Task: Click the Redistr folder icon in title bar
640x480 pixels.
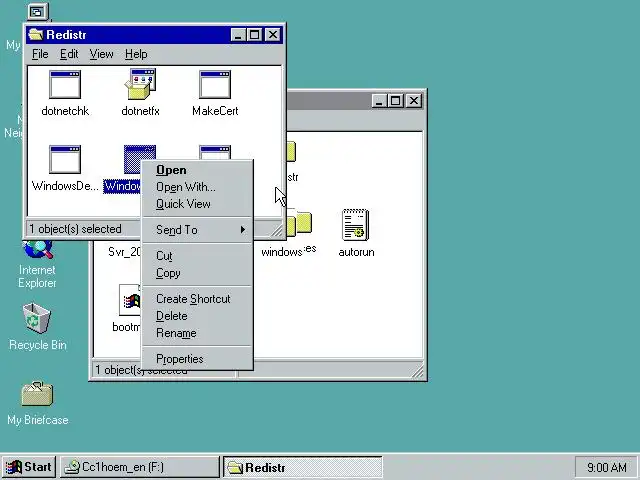Action: tap(36, 35)
